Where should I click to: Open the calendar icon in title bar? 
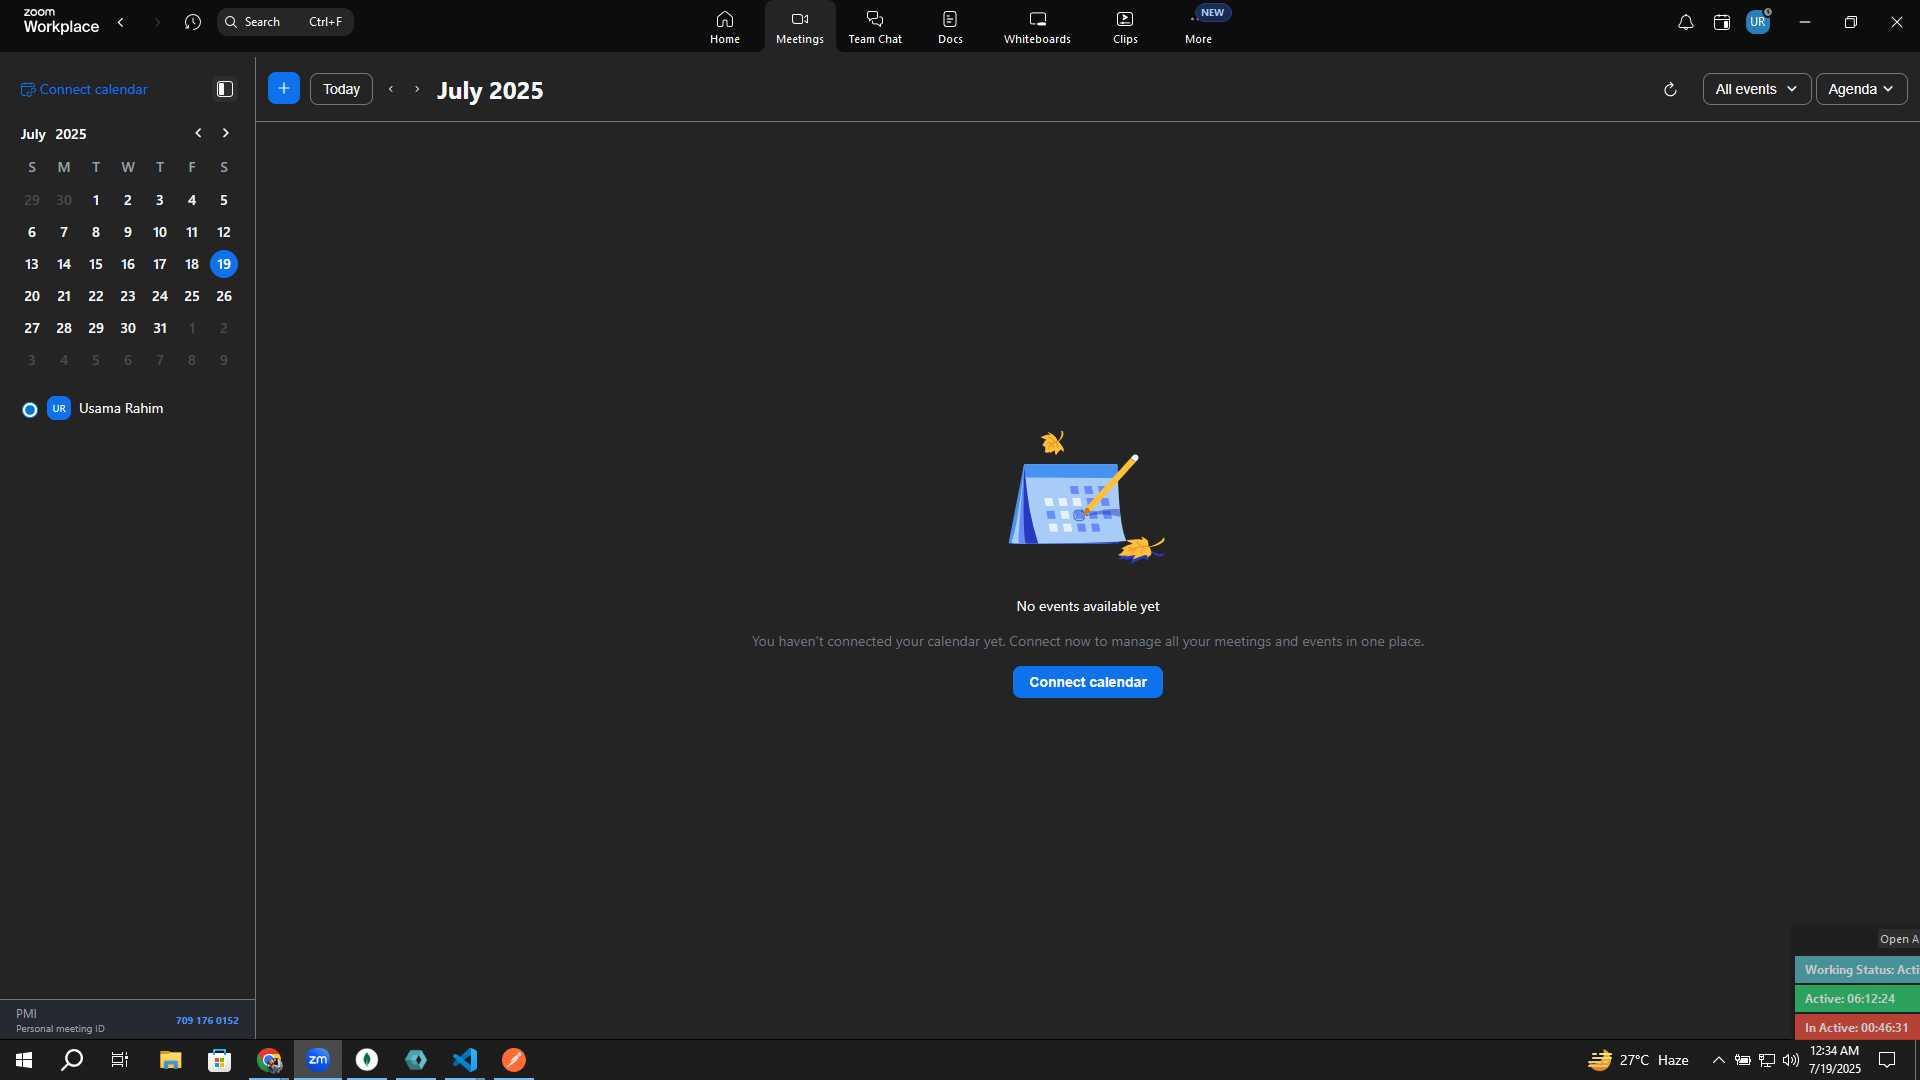[1721, 22]
